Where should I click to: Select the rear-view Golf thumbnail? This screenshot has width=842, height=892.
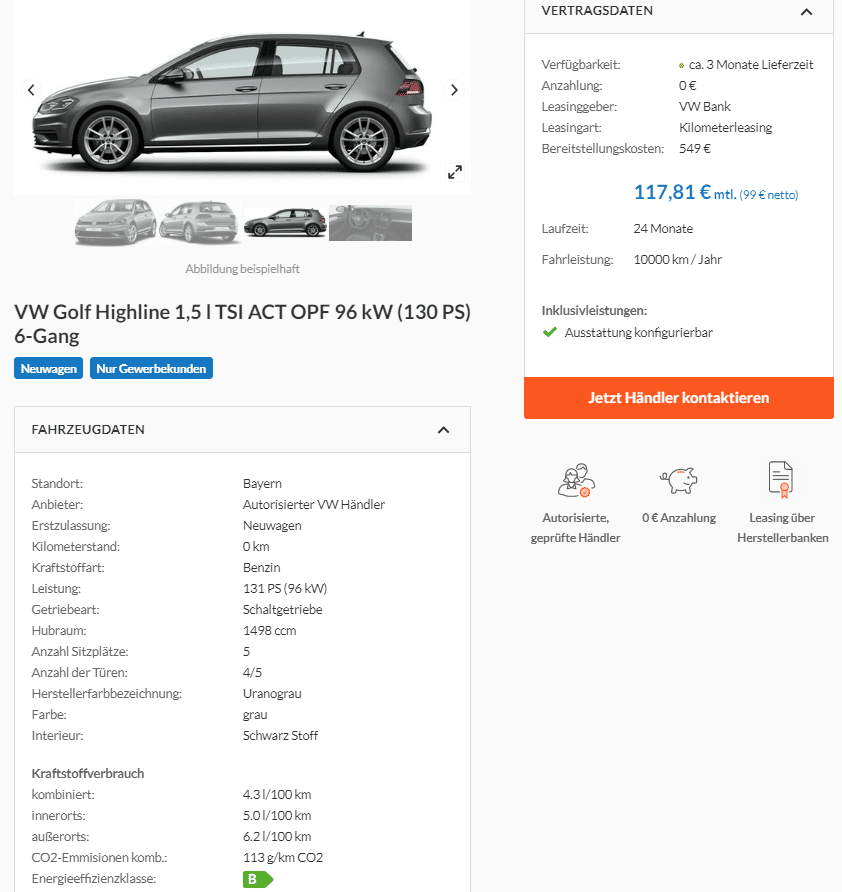(x=199, y=222)
